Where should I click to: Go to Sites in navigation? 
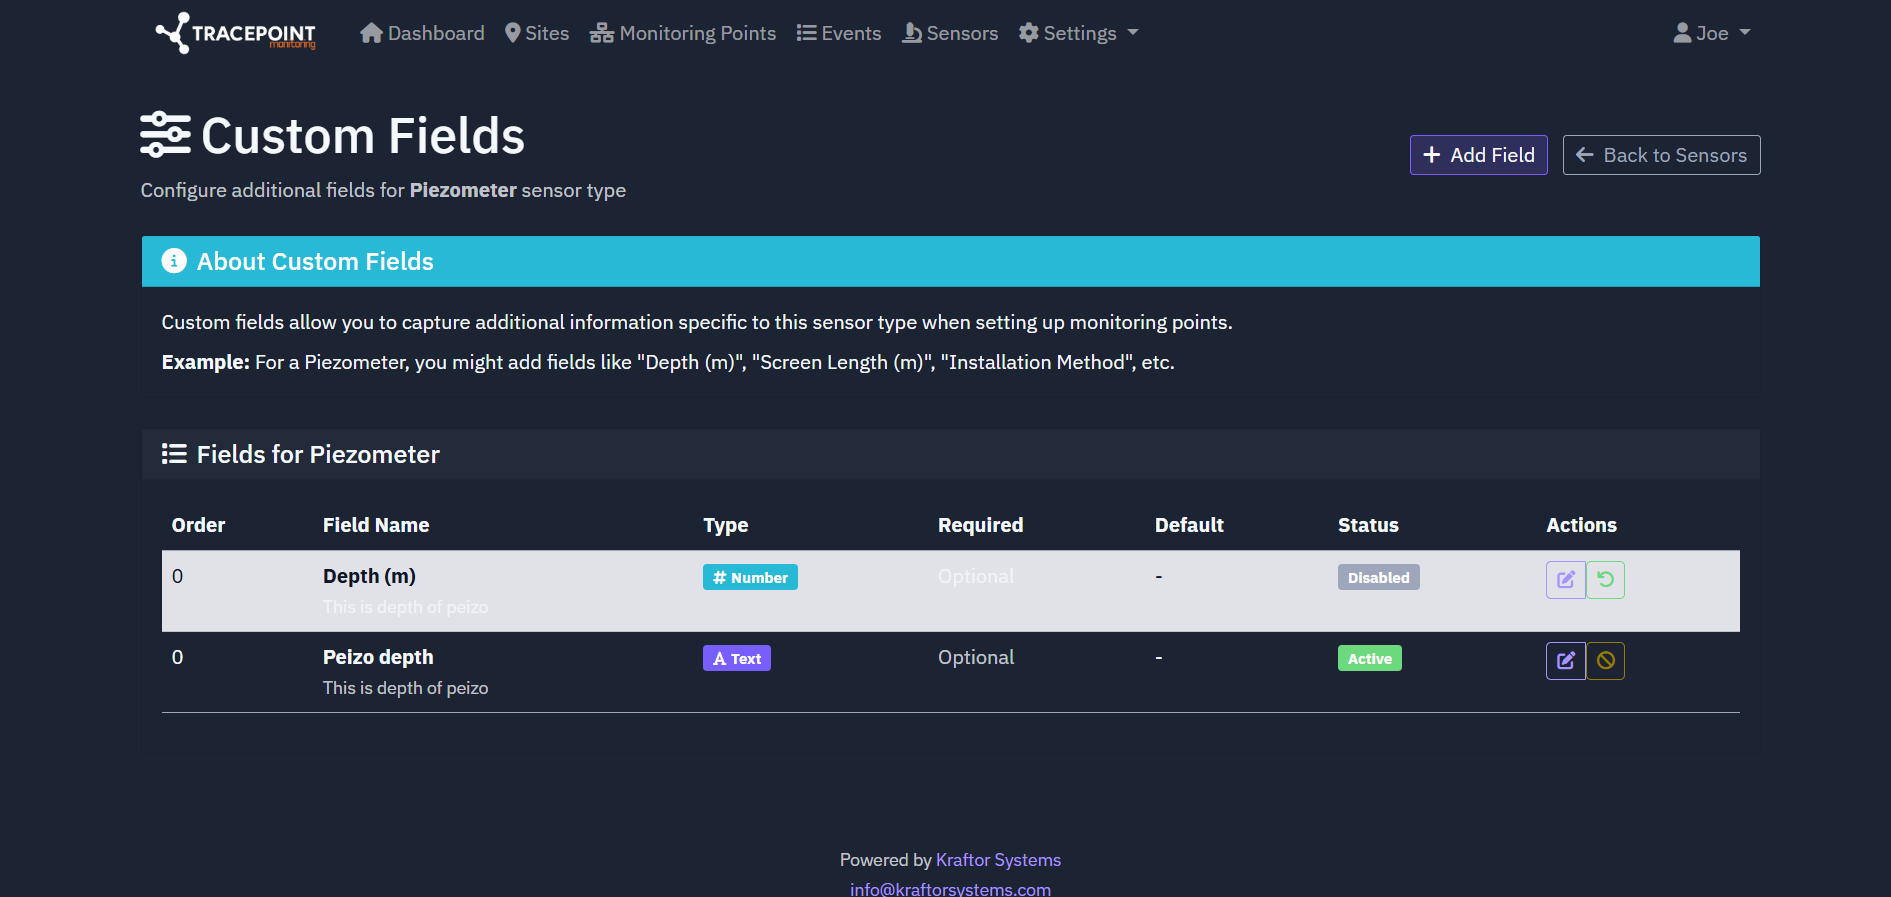click(x=537, y=33)
